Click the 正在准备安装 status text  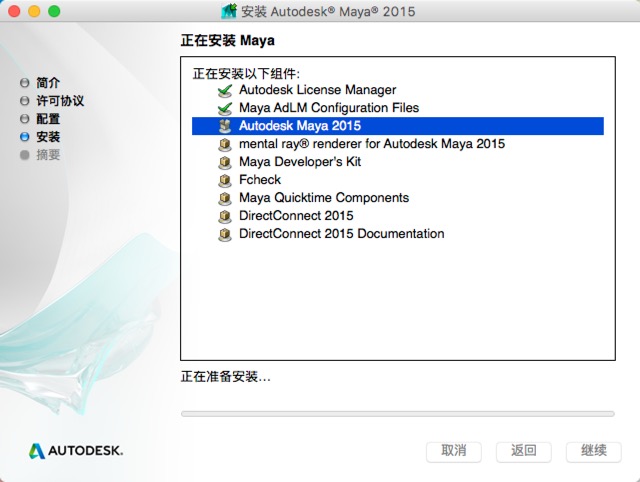[225, 376]
